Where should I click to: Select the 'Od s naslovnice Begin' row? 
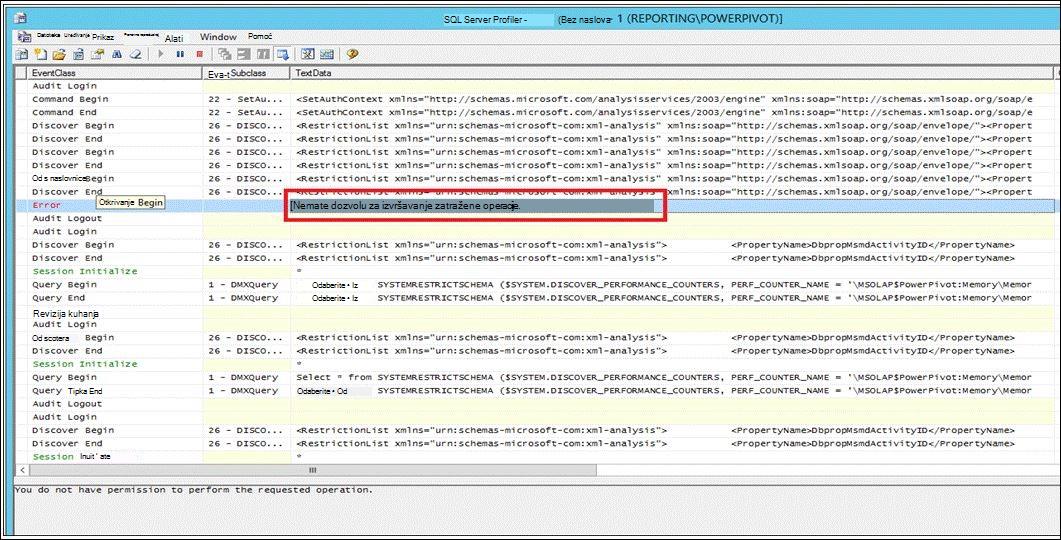[x=535, y=179]
